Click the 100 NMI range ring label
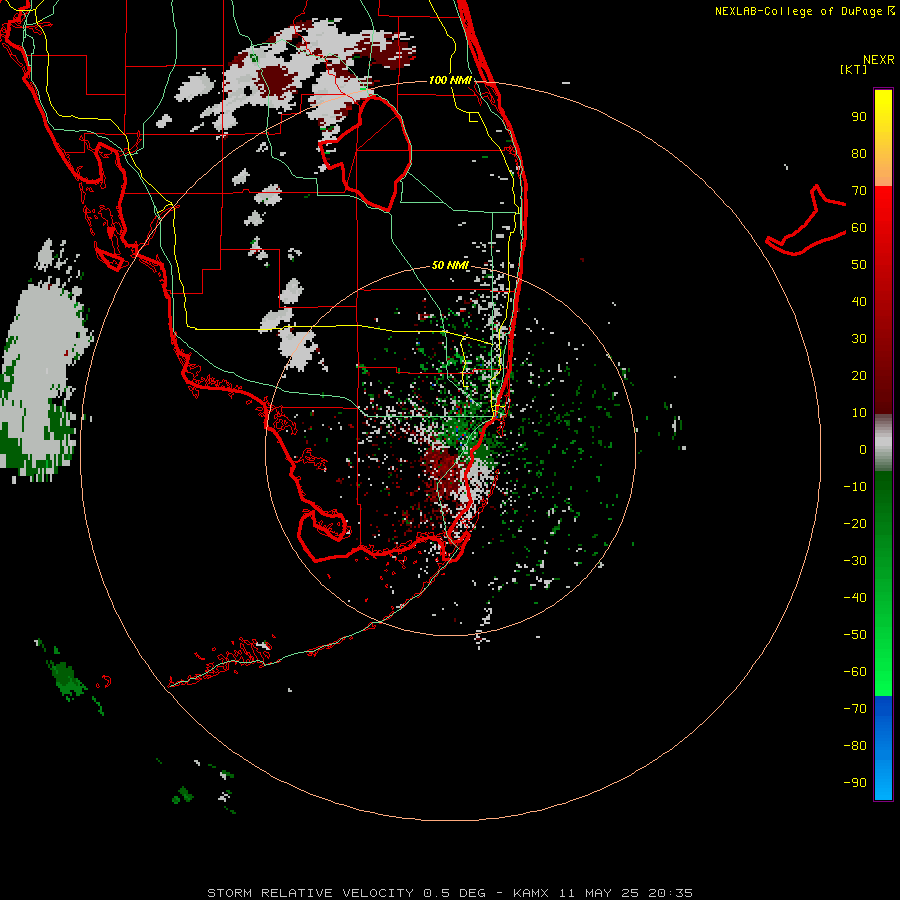This screenshot has height=900, width=900. click(450, 80)
